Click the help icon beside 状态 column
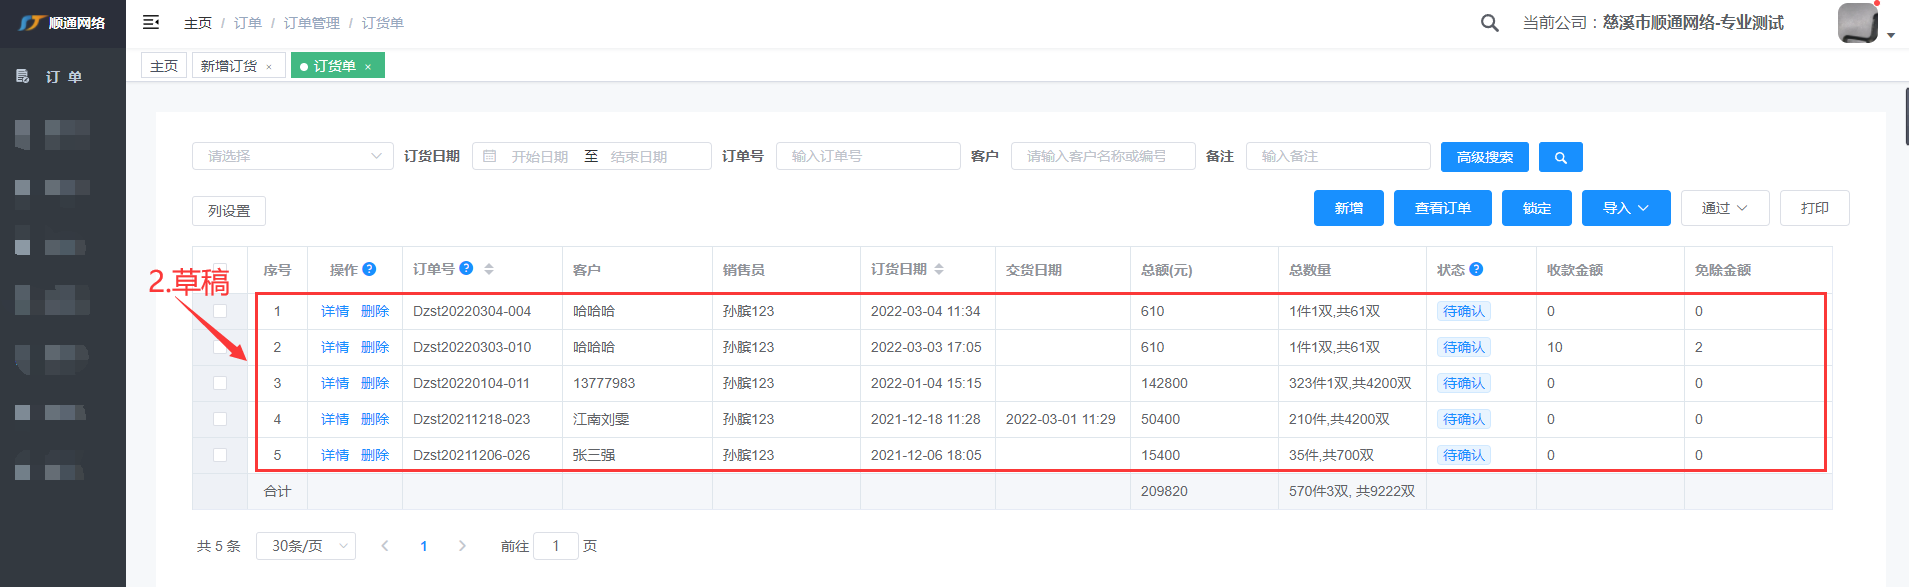 point(1476,269)
